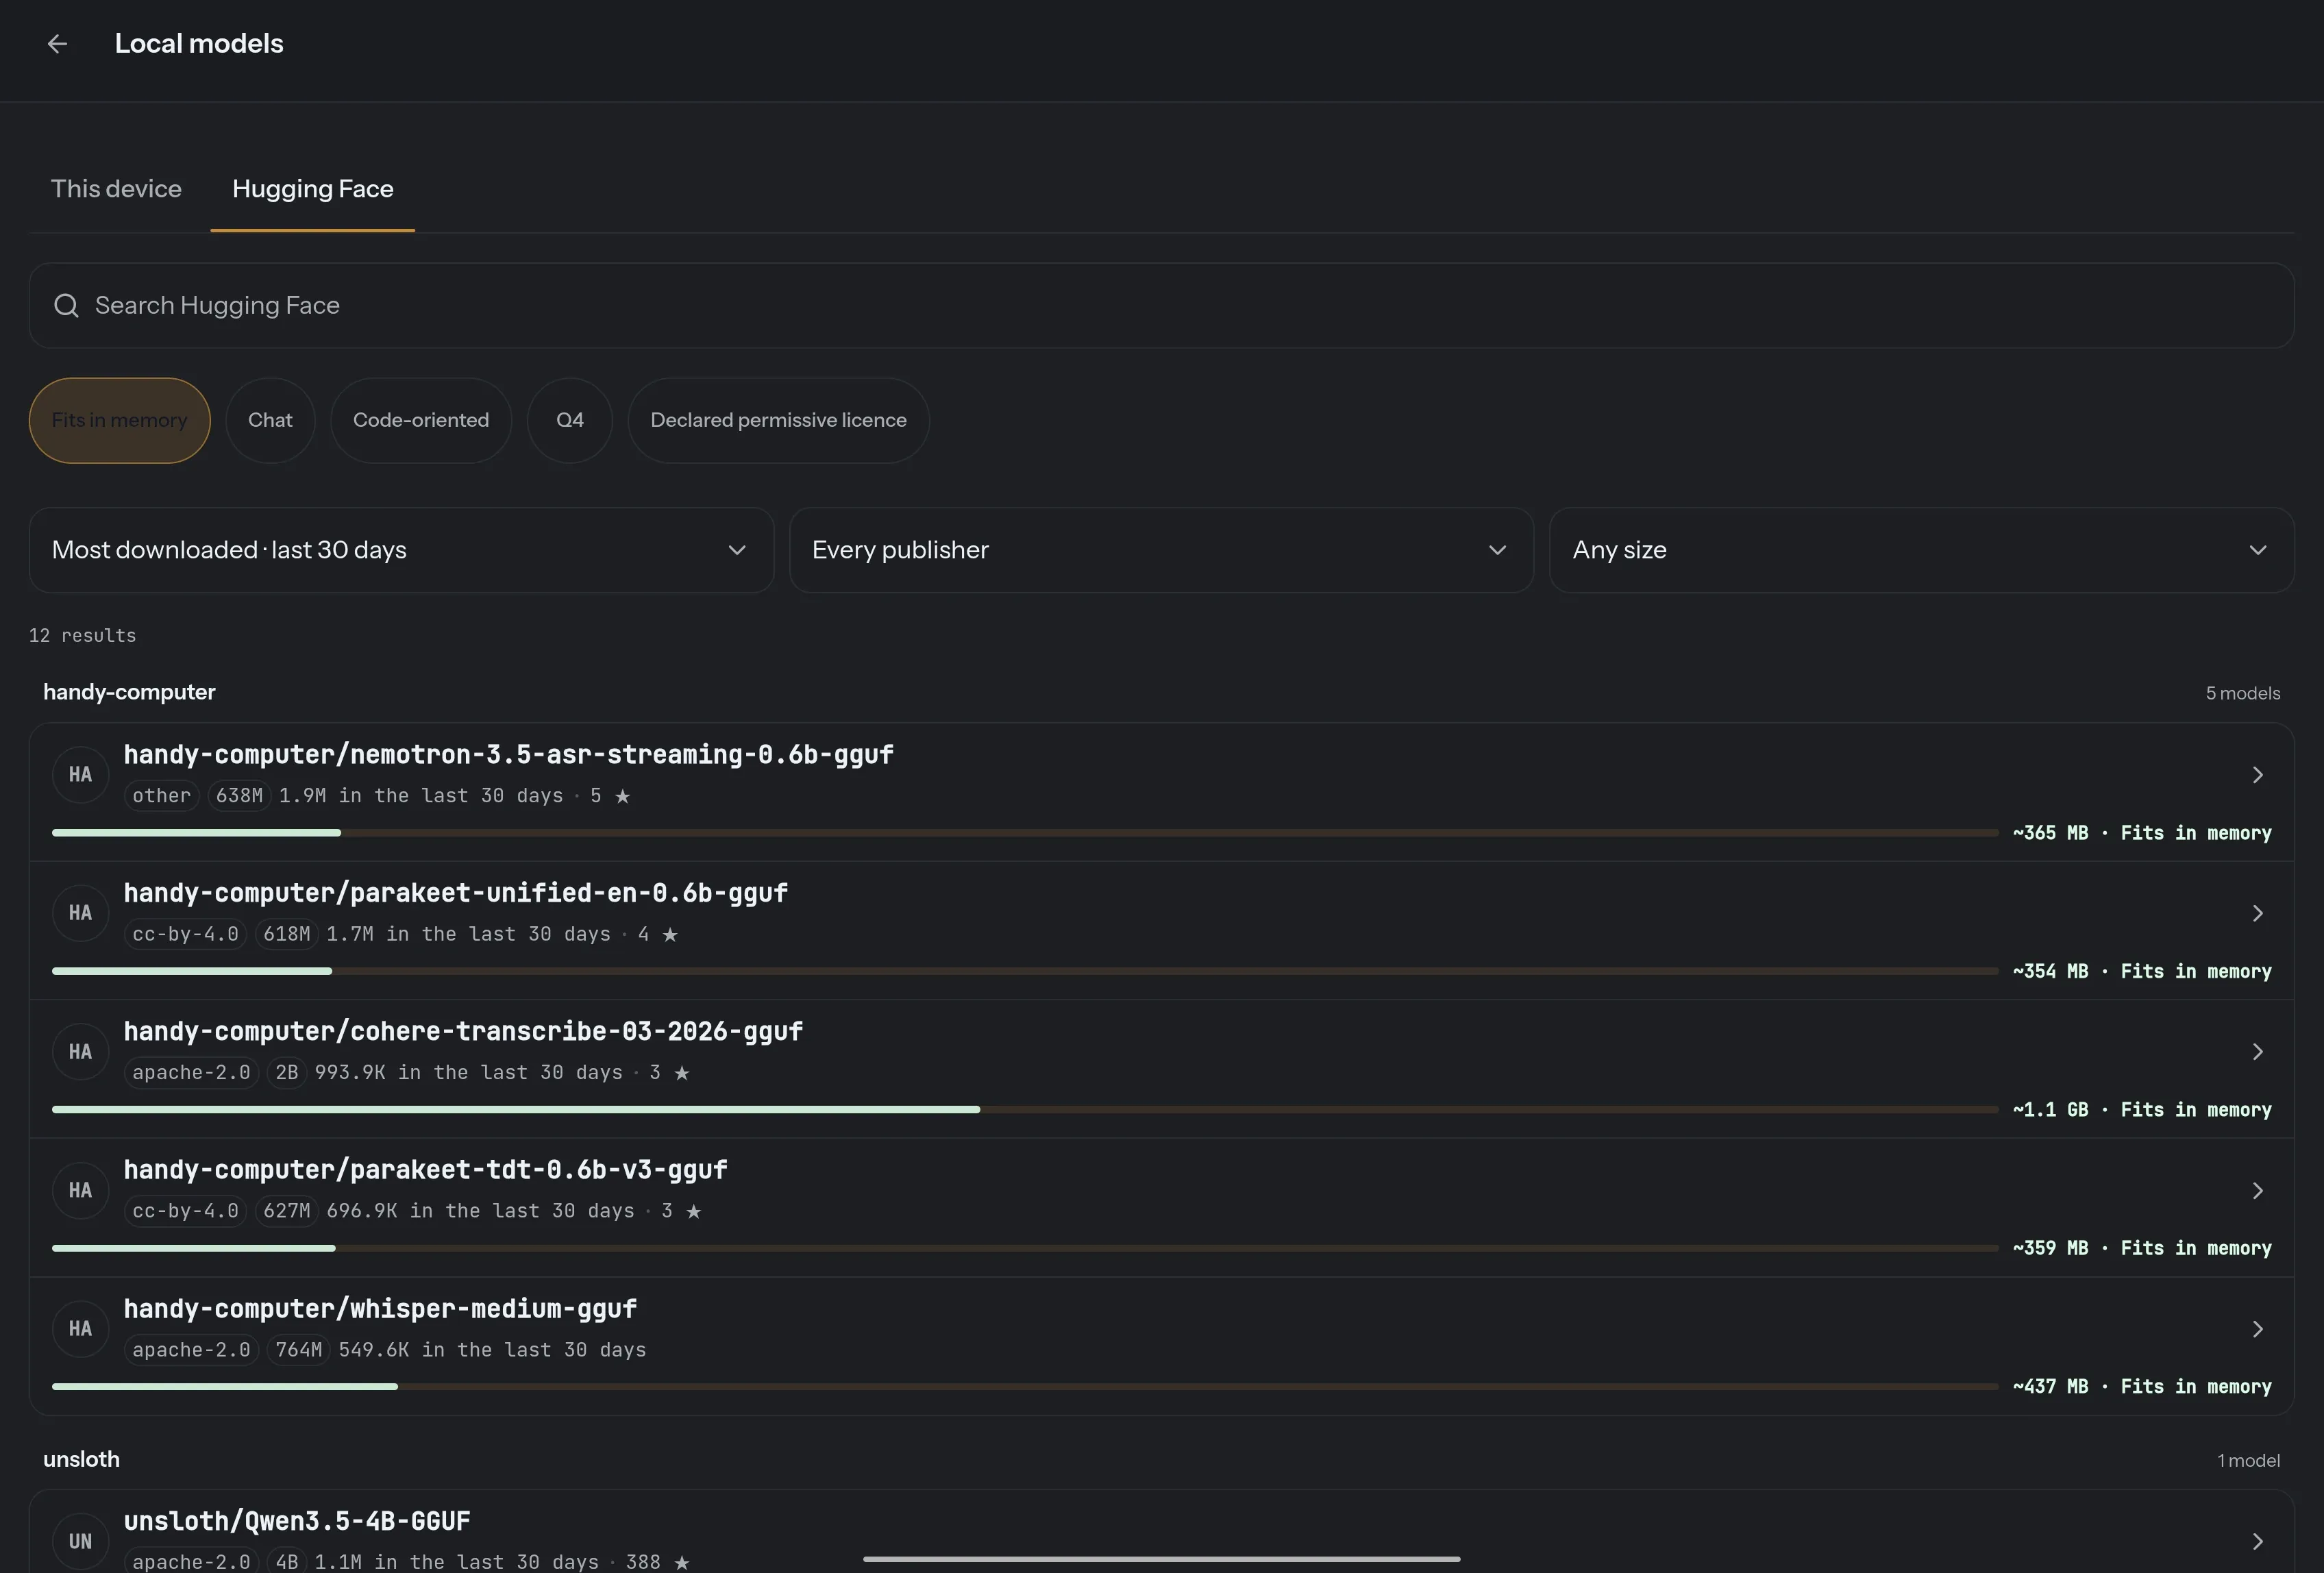Click the unsloth publisher heading
Viewport: 2324px width, 1573px height.
point(81,1459)
